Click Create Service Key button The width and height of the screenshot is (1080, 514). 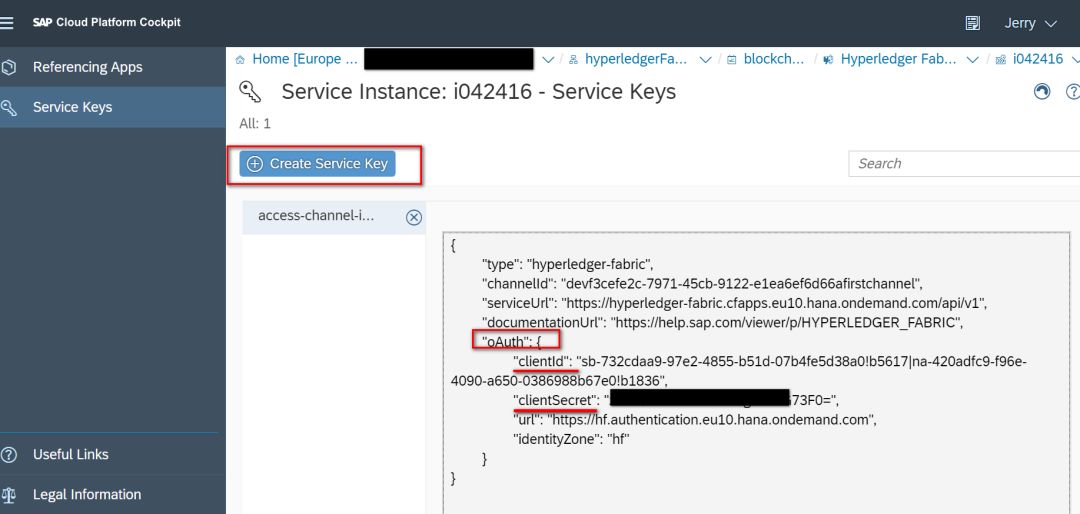[x=318, y=164]
